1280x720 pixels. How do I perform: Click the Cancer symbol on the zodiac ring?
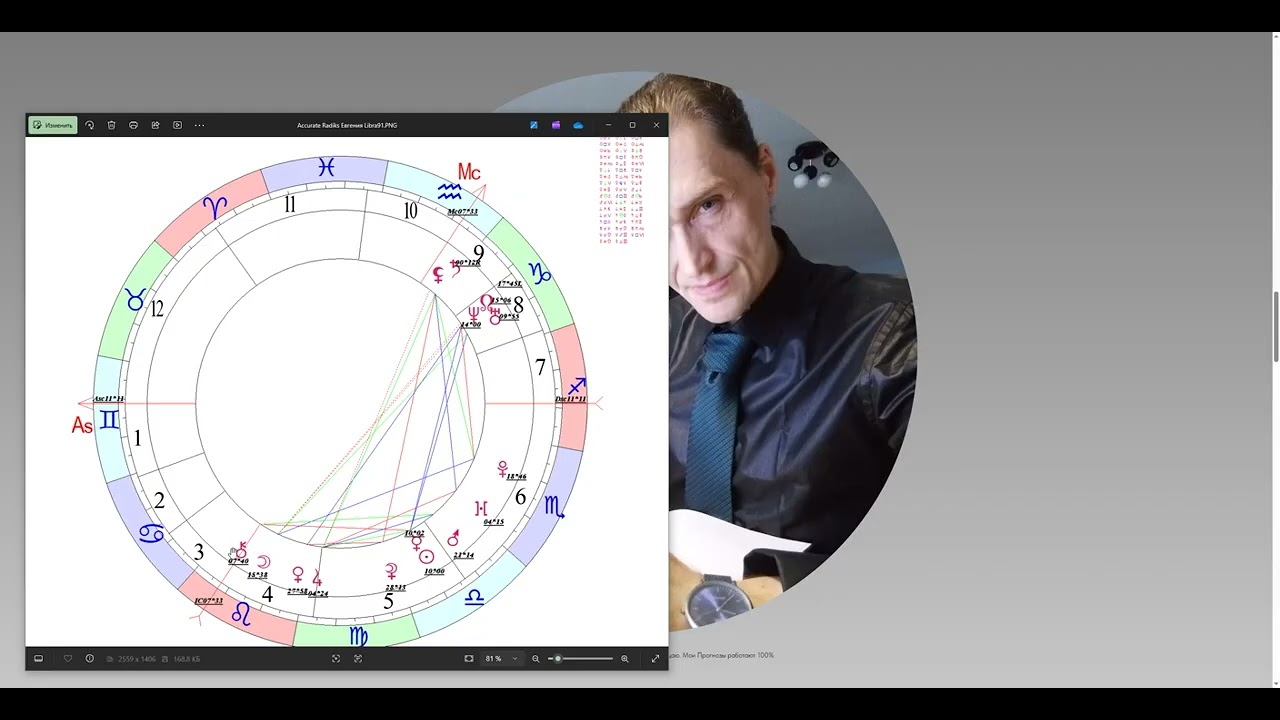point(151,534)
